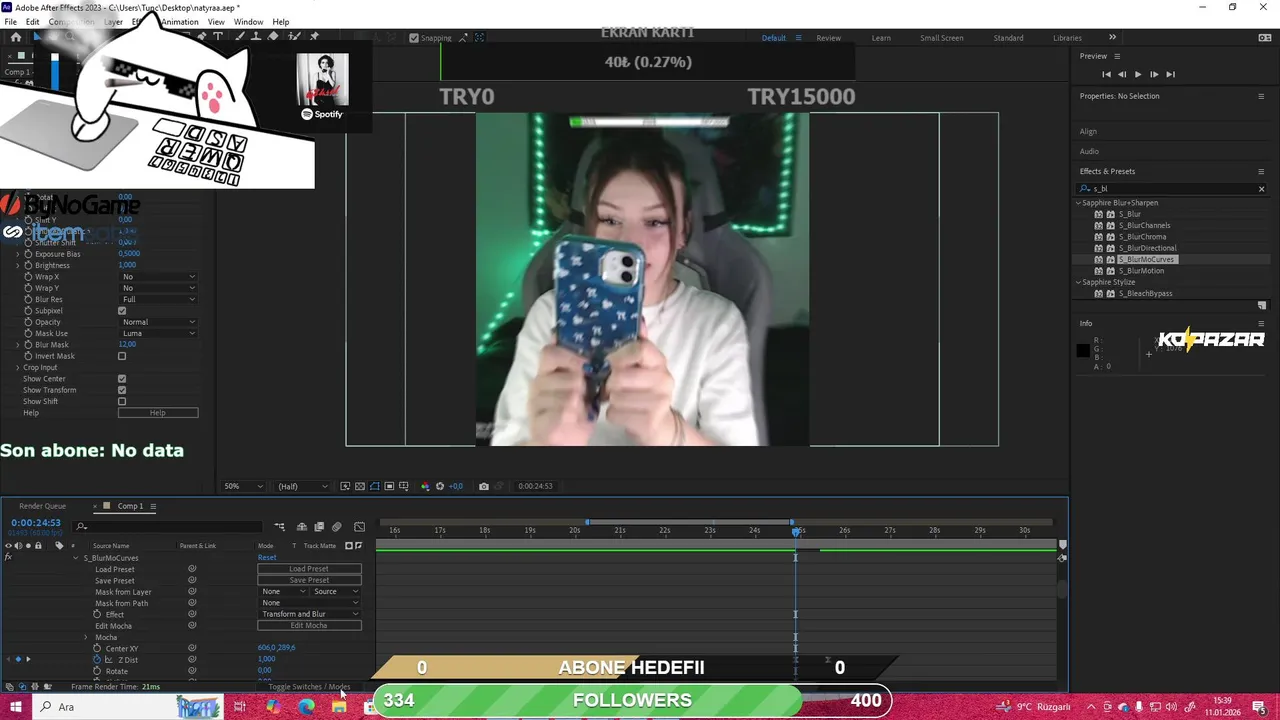Image resolution: width=1280 pixels, height=720 pixels.
Task: Open the View menu
Action: (x=216, y=22)
